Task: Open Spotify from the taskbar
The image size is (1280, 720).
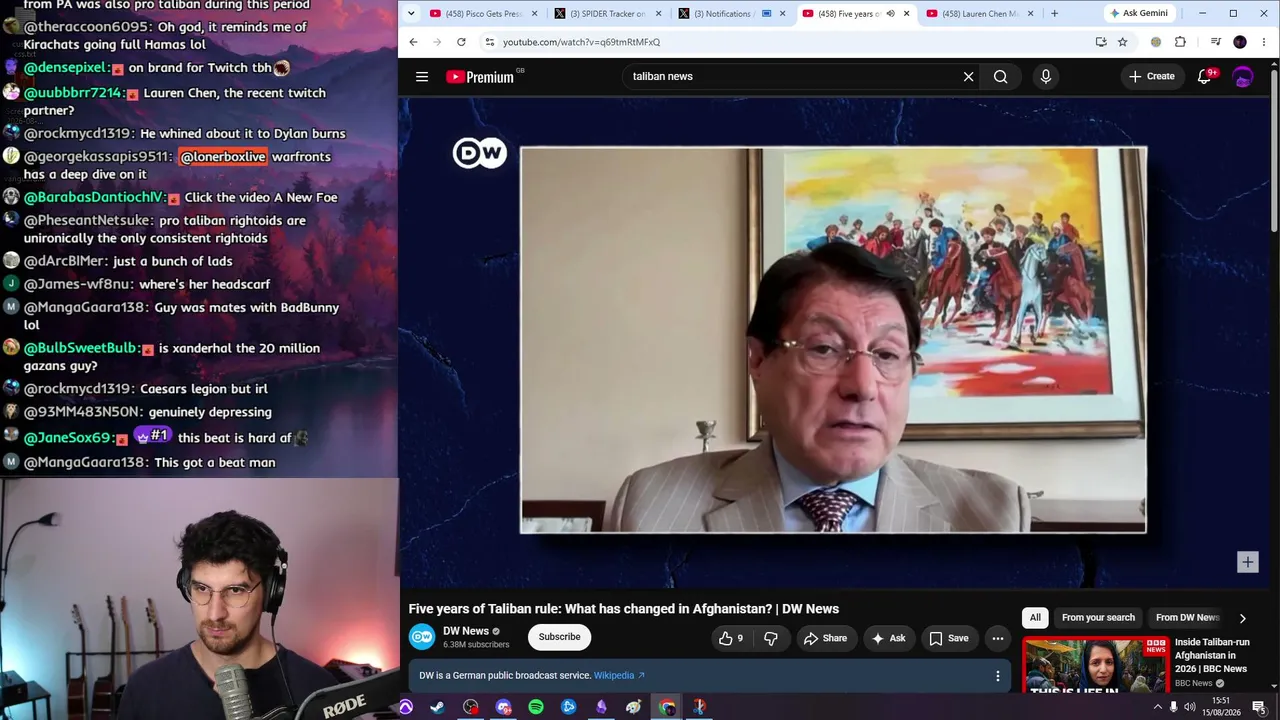Action: (x=536, y=707)
